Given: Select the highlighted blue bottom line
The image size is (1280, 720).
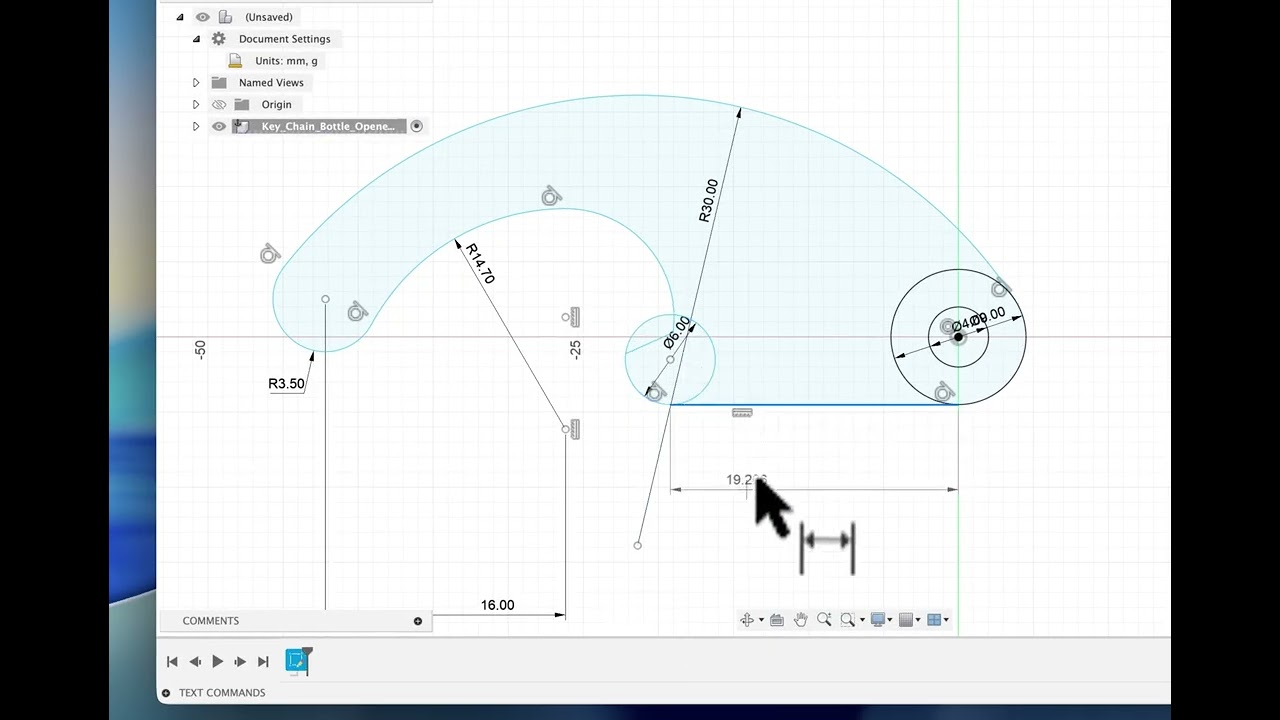Looking at the screenshot, I should tap(814, 404).
